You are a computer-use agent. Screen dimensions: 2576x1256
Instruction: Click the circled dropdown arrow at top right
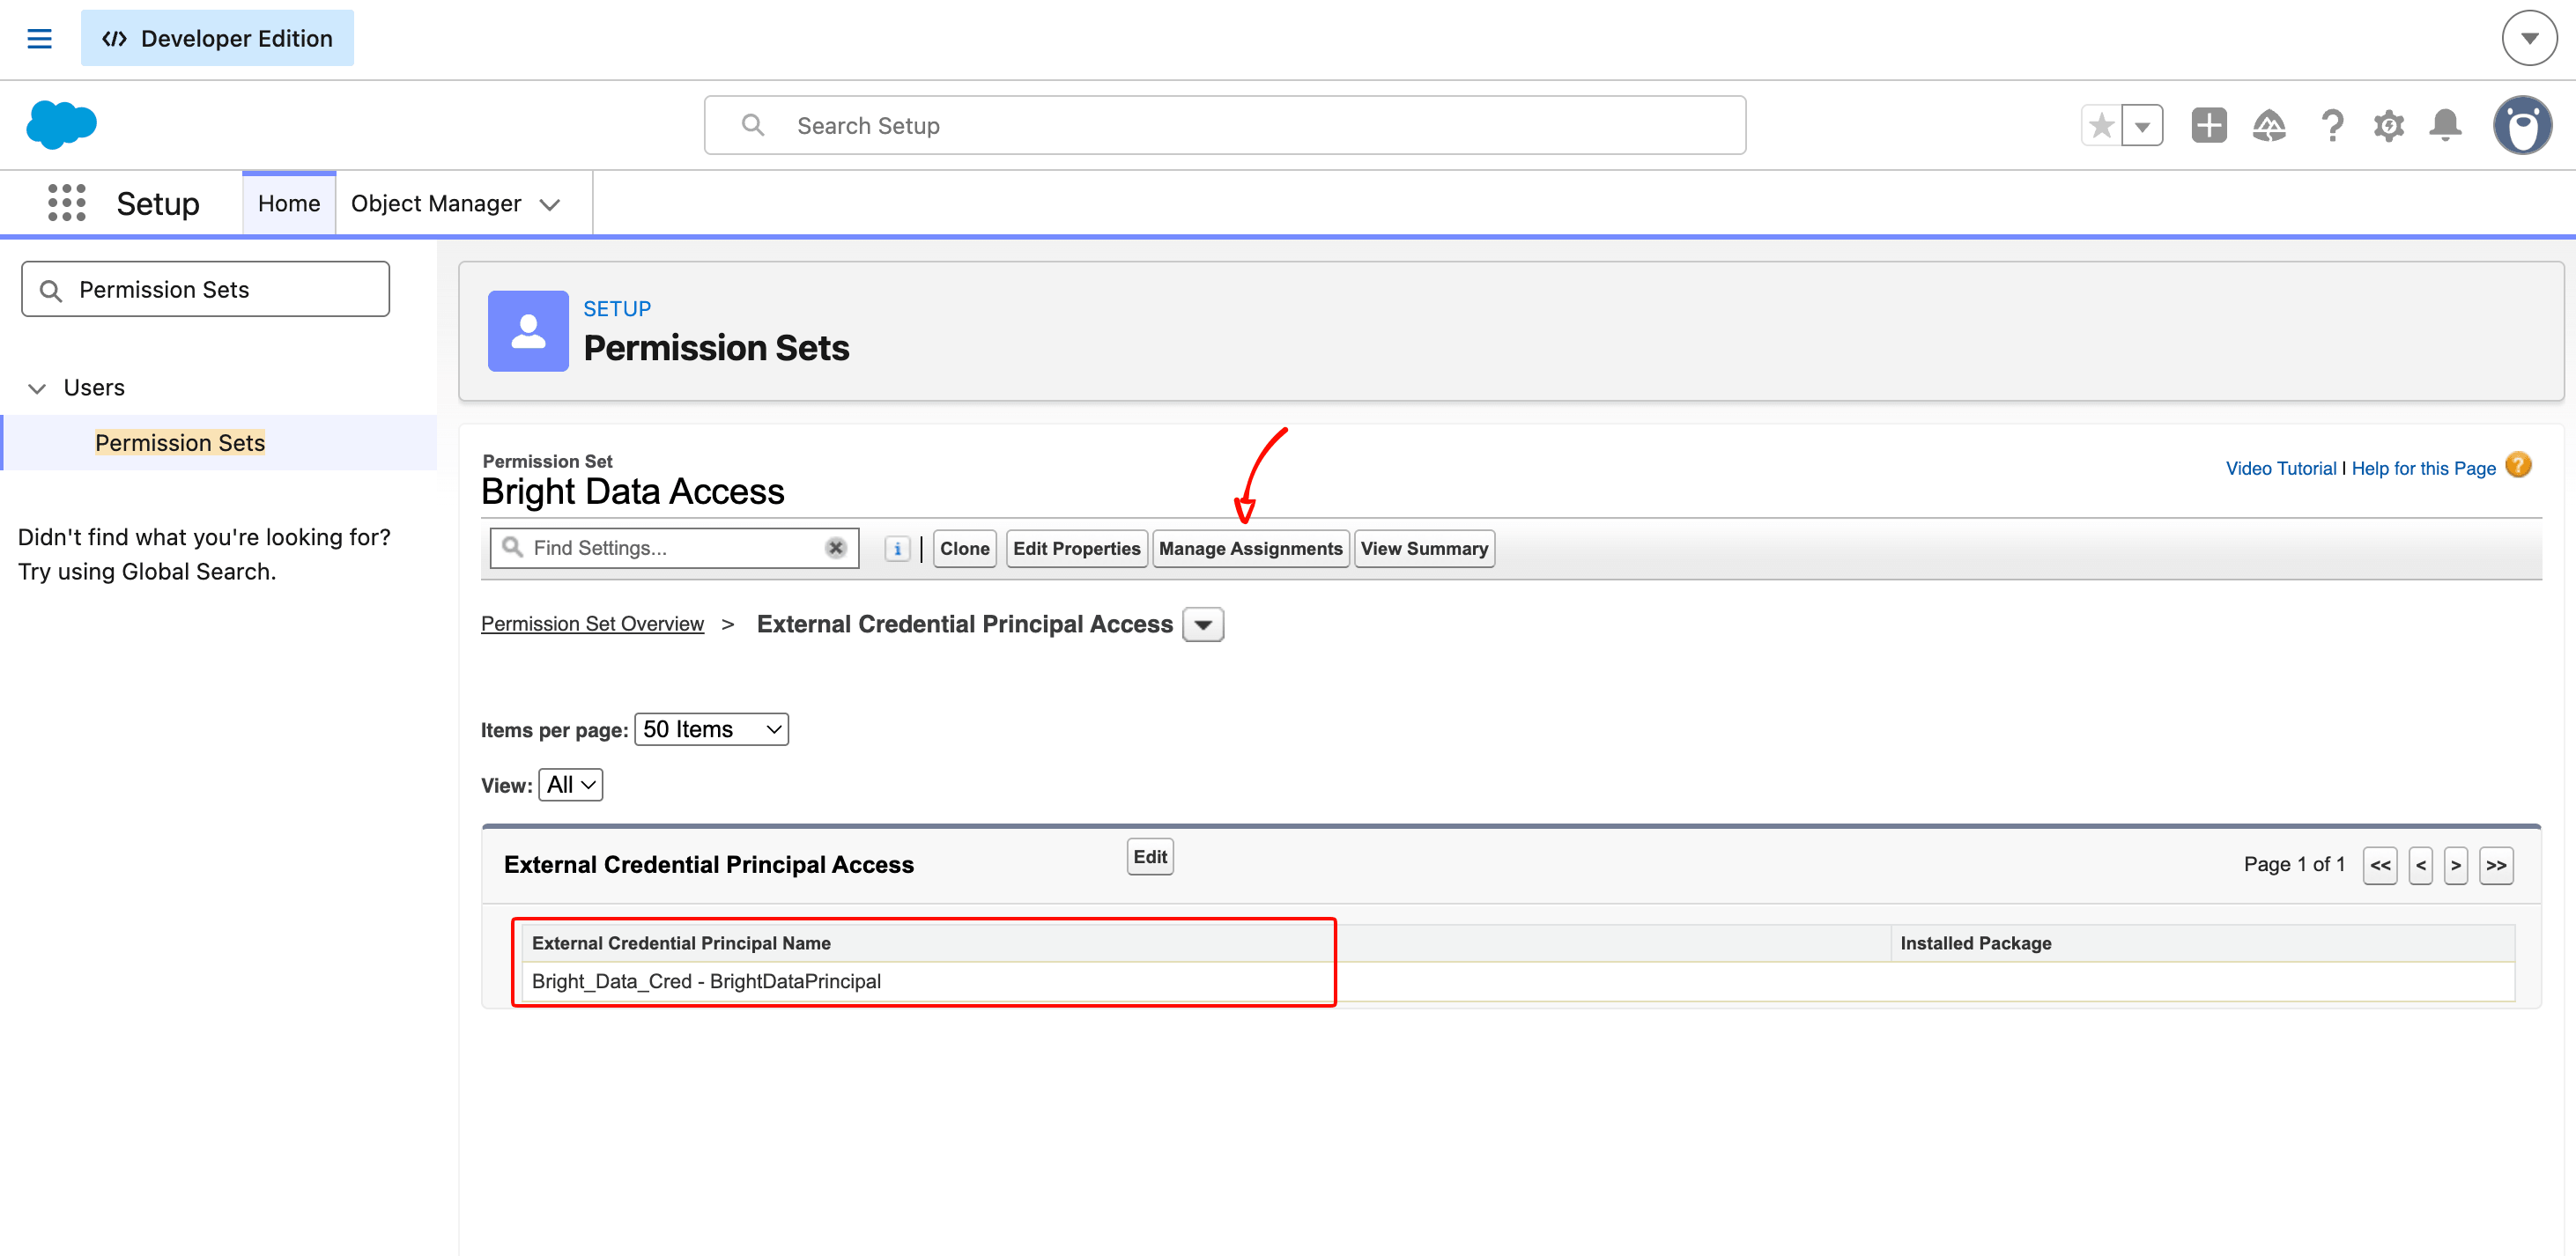pyautogui.click(x=2529, y=39)
